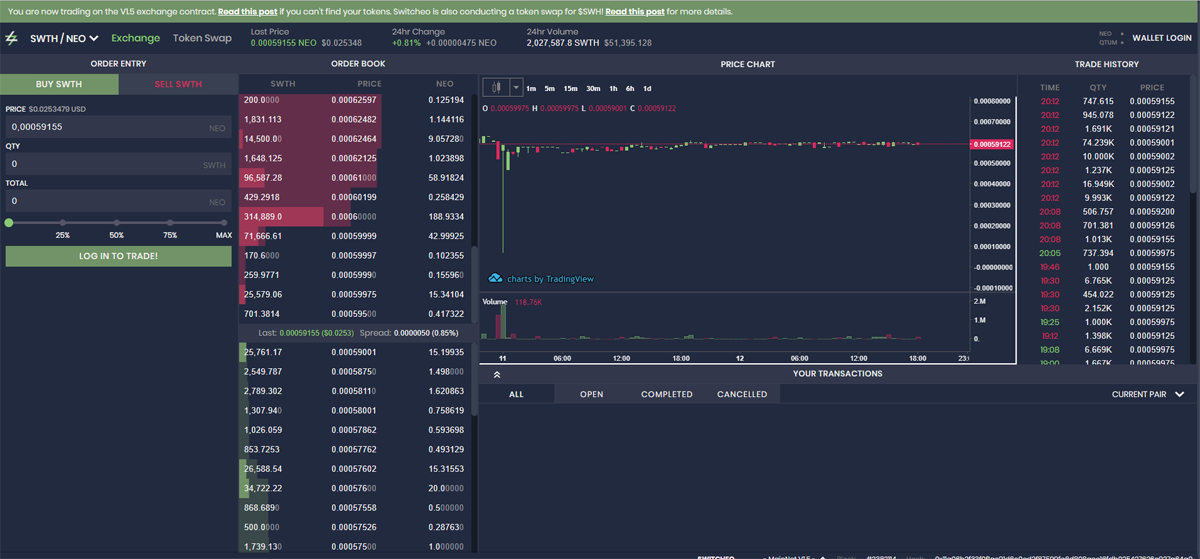
Task: Show CANCELLED transactions tab
Action: (x=742, y=394)
